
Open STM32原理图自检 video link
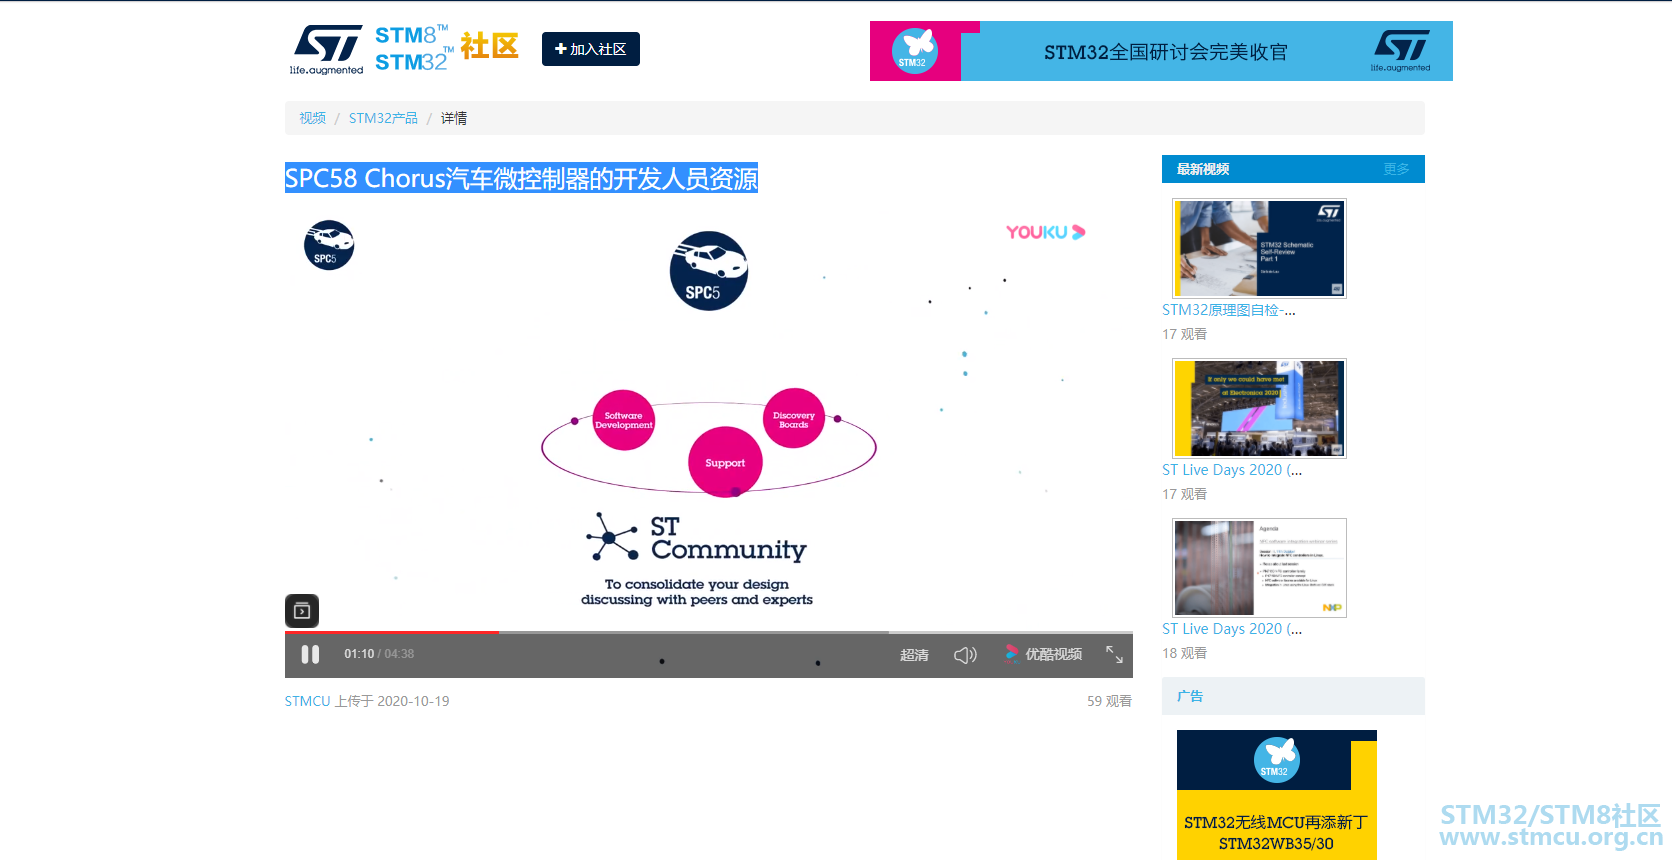(1229, 310)
